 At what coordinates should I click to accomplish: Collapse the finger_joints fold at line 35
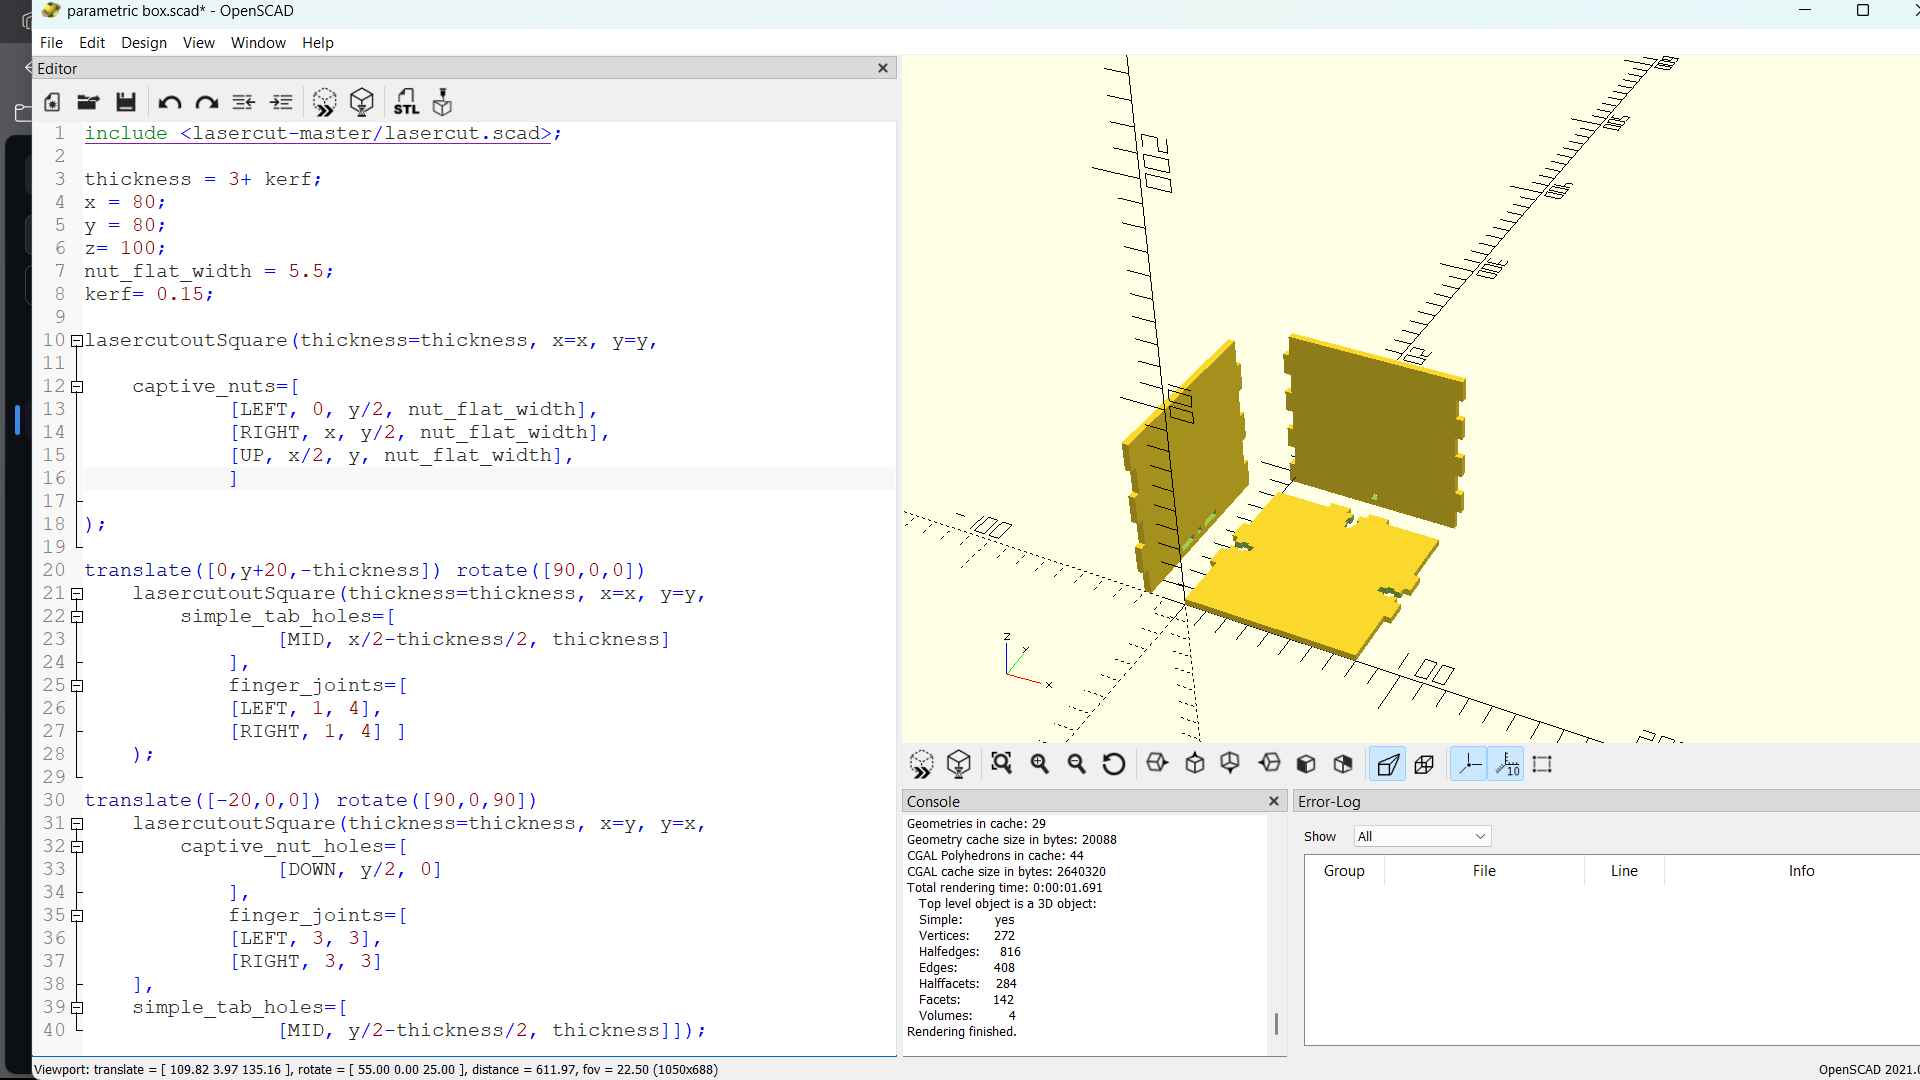[x=76, y=916]
